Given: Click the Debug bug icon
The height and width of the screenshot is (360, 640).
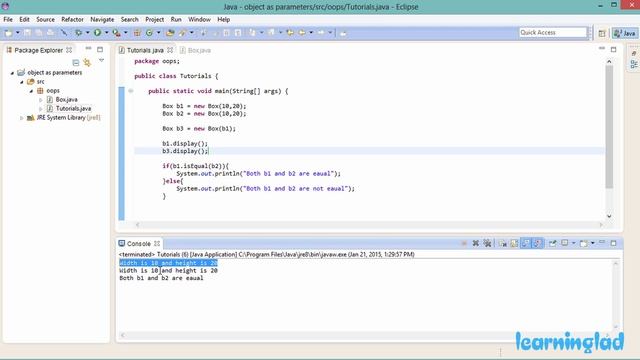Looking at the screenshot, I should [78, 33].
